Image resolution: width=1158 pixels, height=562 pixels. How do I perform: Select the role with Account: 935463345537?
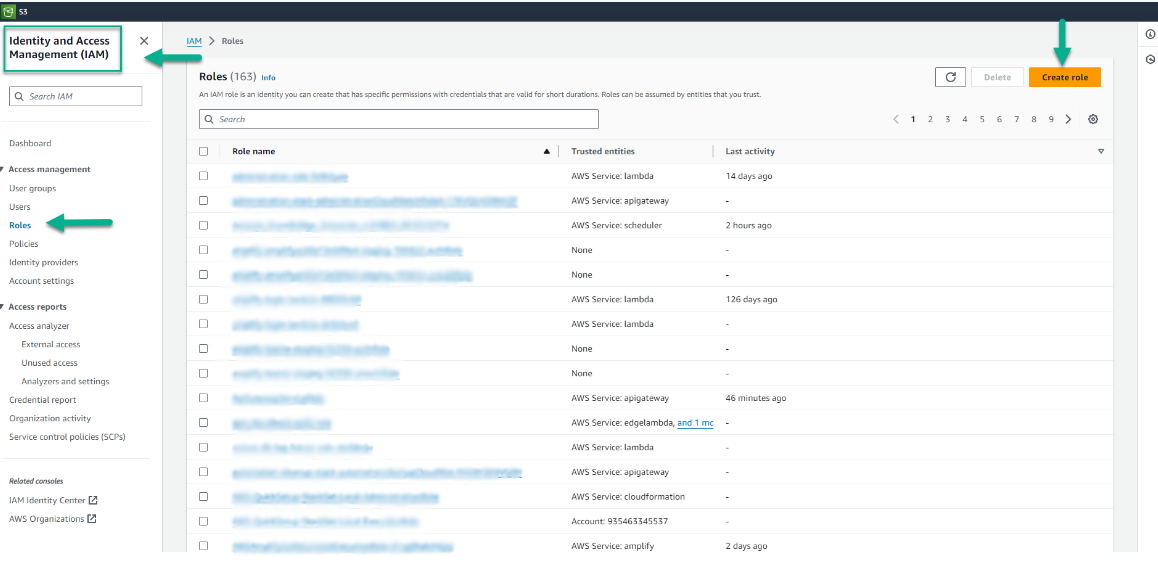[204, 522]
